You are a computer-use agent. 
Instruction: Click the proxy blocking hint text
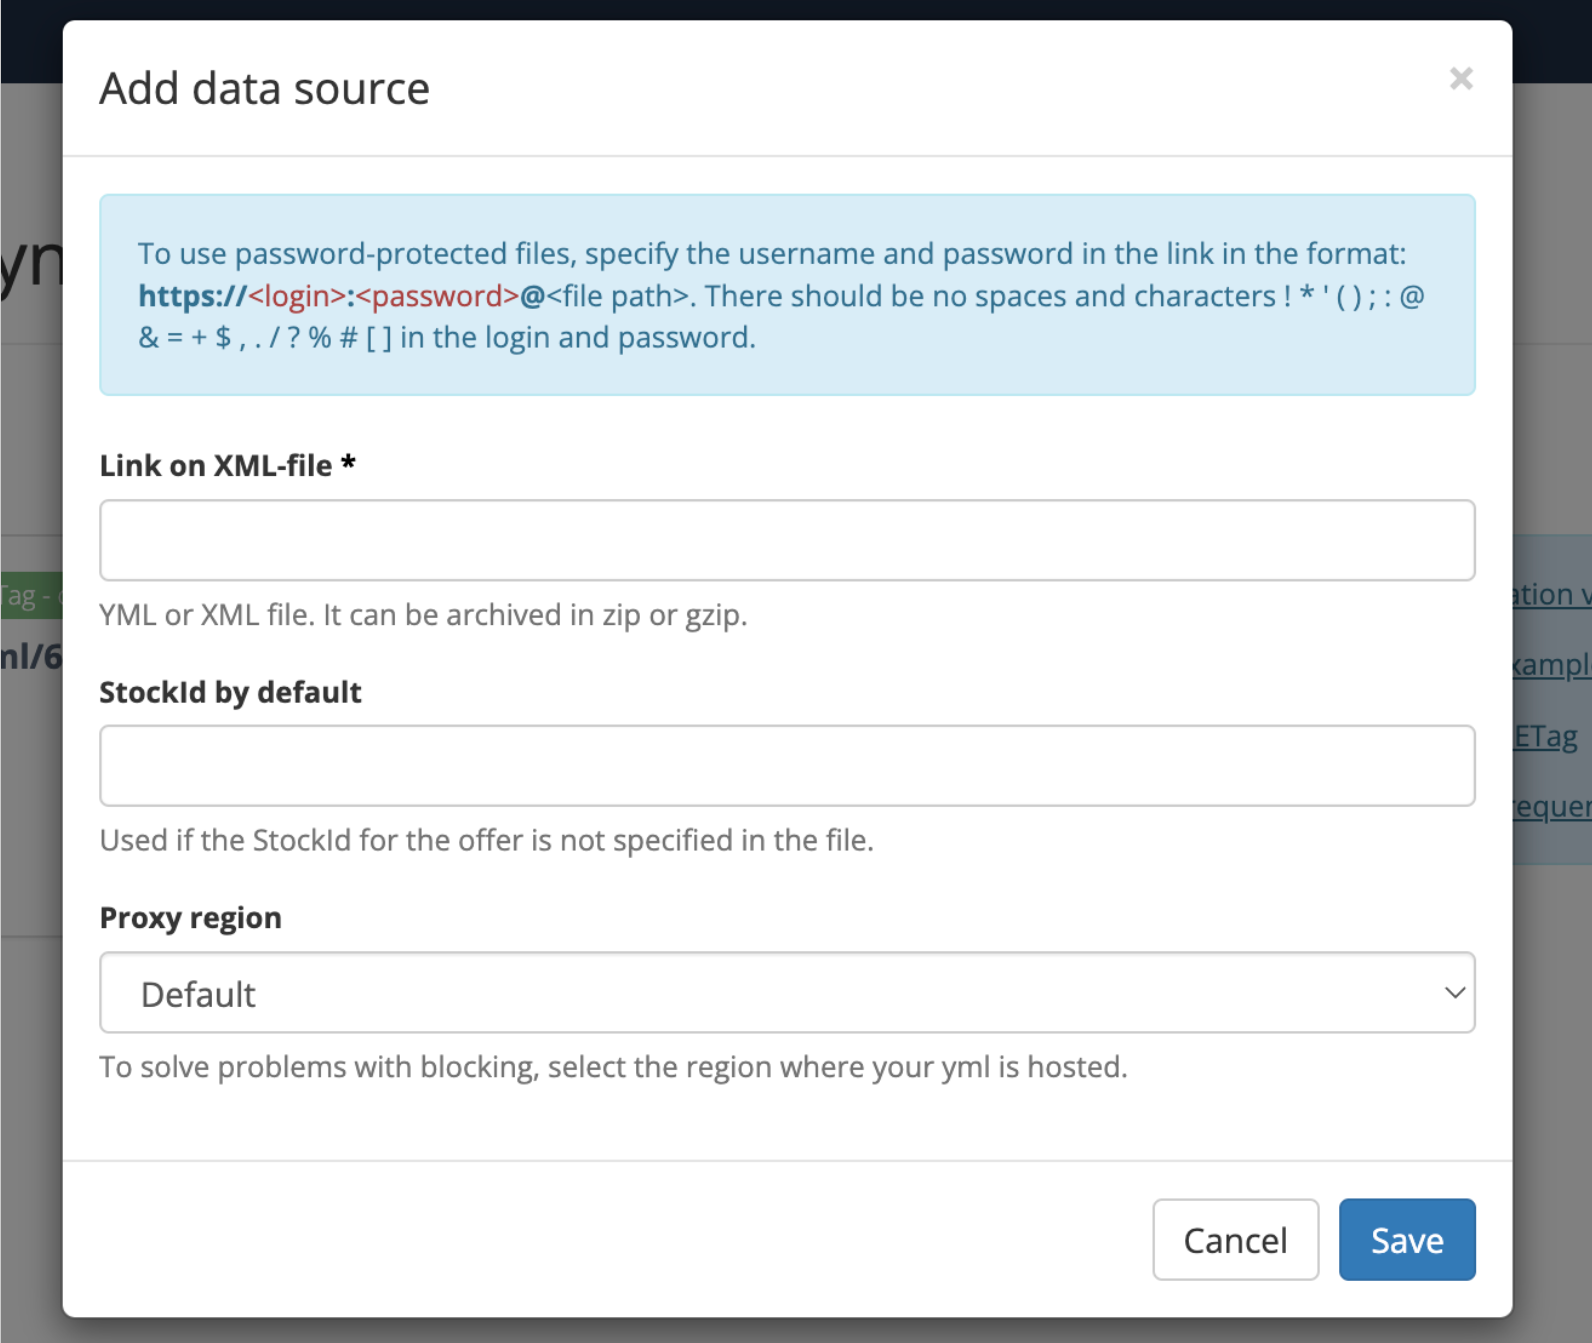pos(613,1067)
